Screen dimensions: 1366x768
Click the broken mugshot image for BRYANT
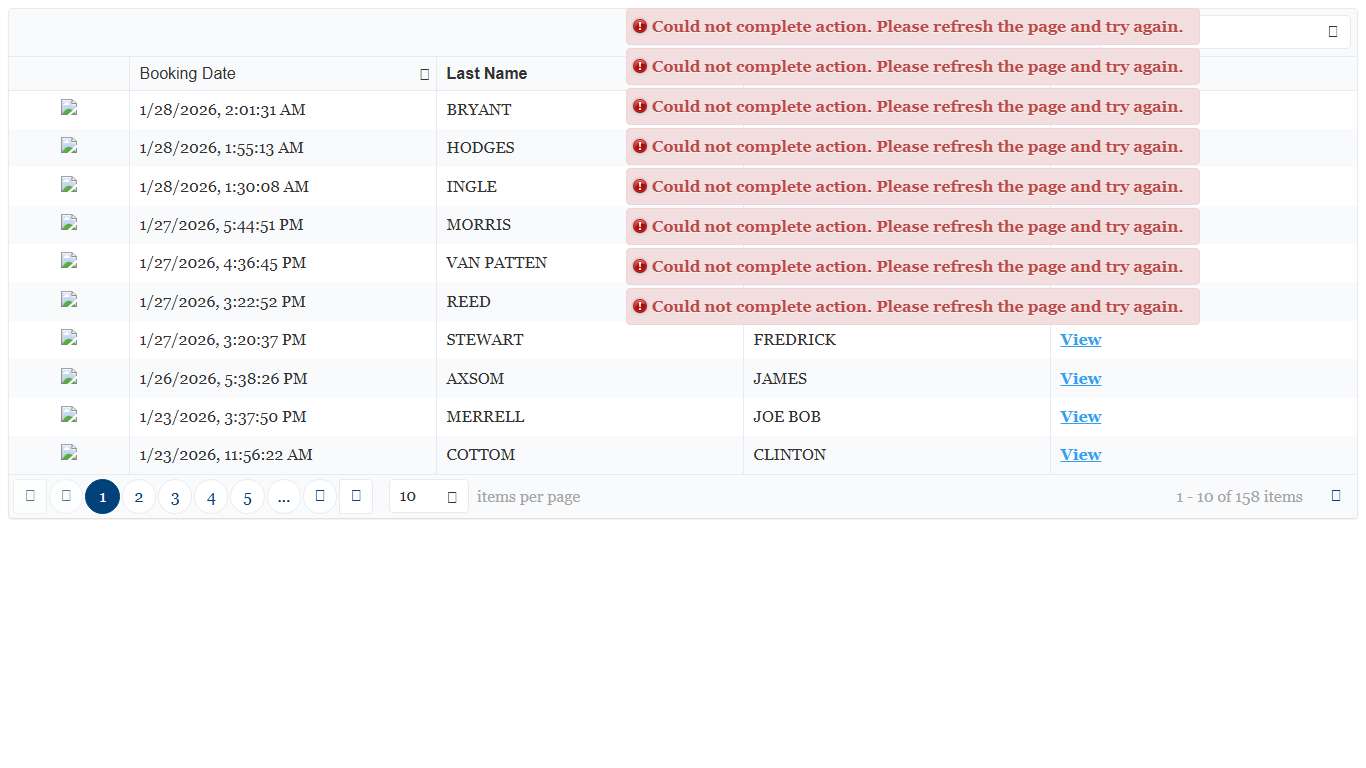pyautogui.click(x=69, y=109)
